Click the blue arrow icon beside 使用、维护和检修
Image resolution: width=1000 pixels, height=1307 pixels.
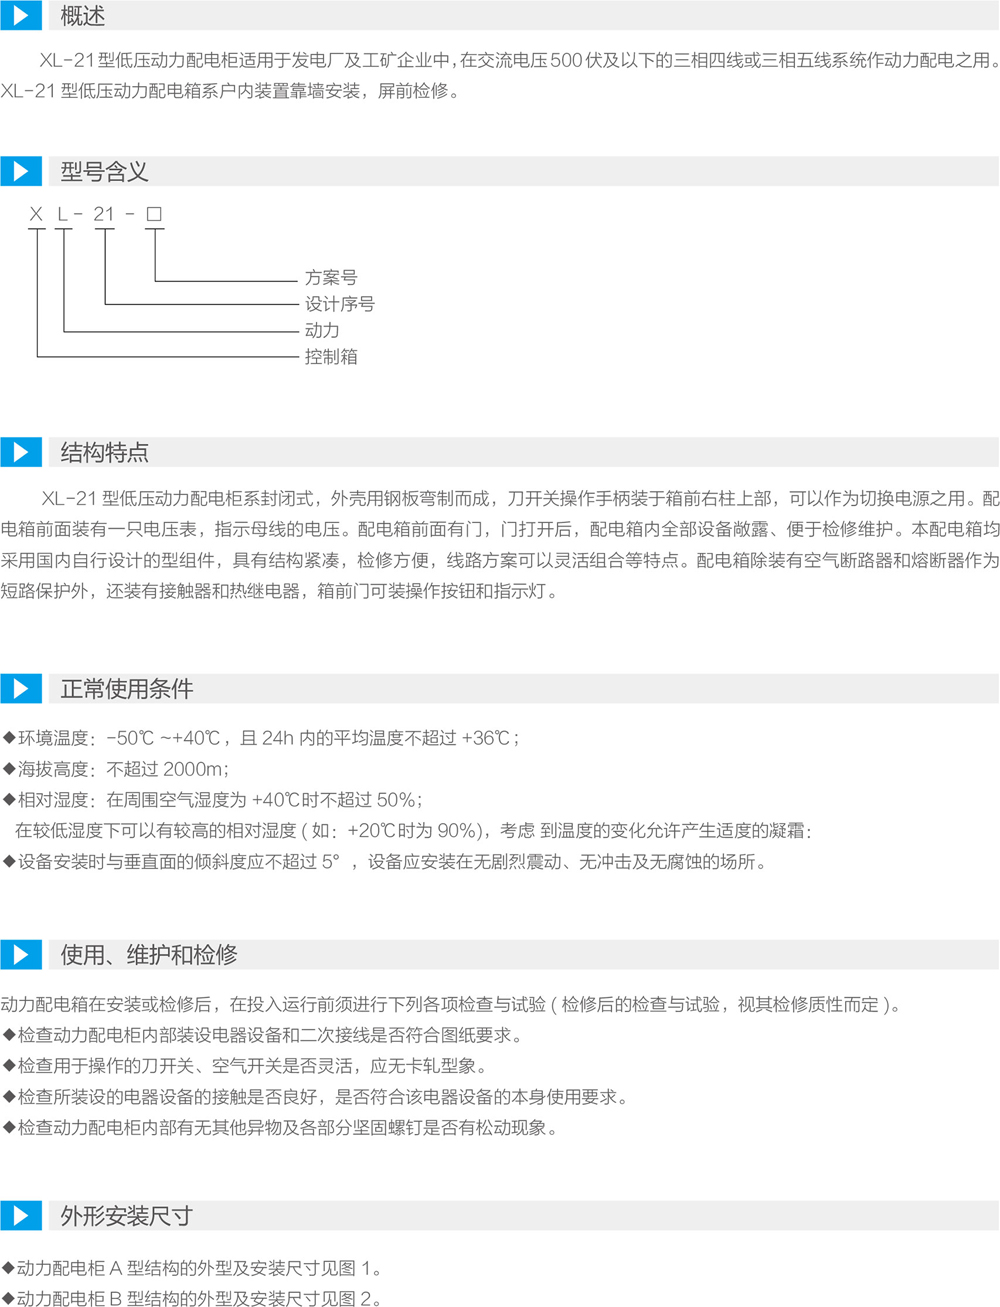tap(20, 955)
